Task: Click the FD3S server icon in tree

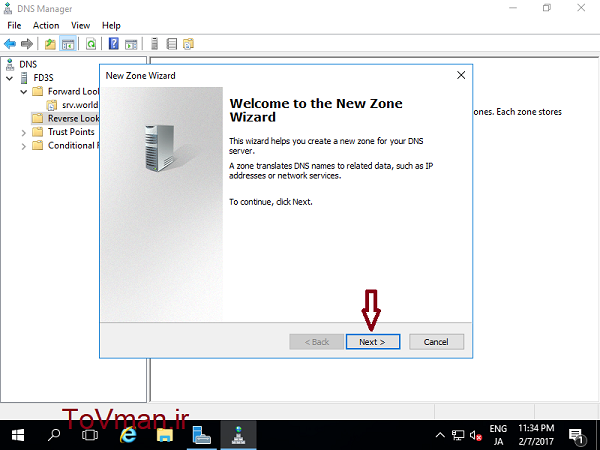Action: (24, 78)
